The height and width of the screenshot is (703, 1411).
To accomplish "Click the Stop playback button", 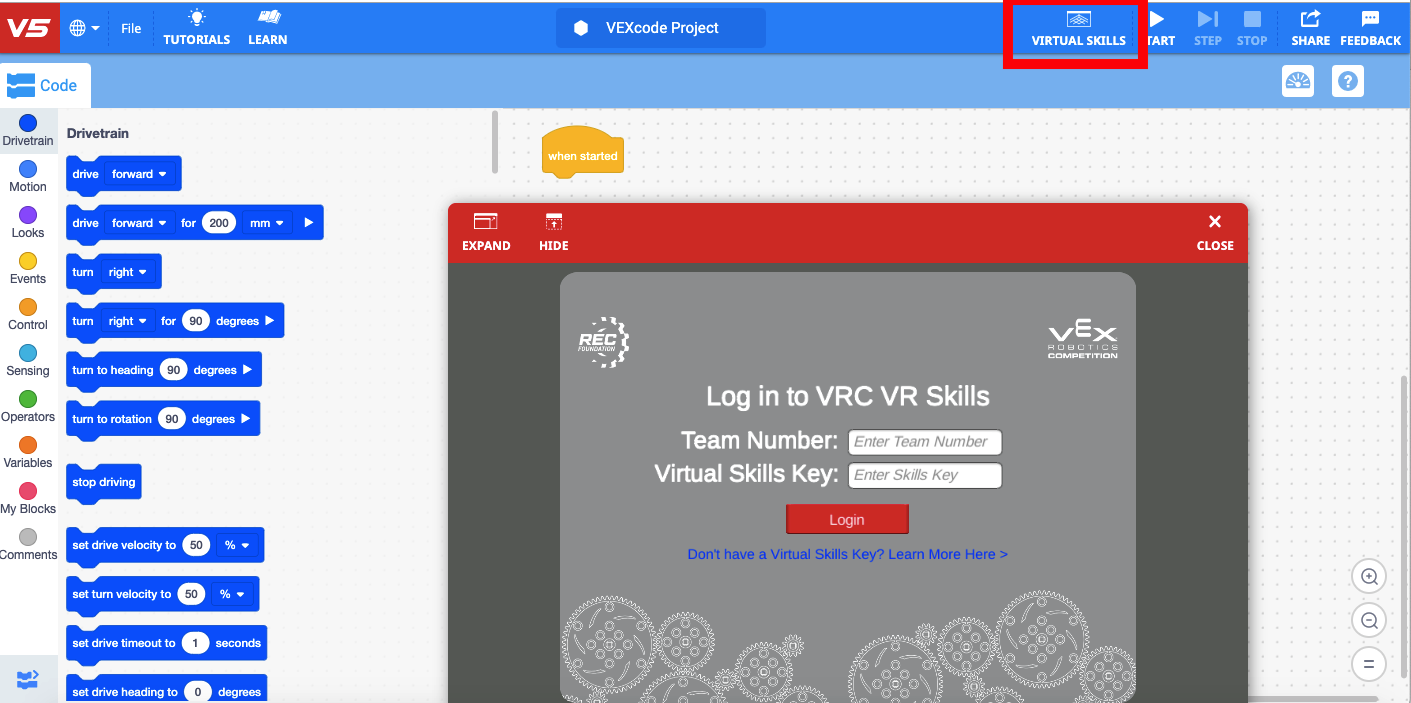I will 1252,28.
